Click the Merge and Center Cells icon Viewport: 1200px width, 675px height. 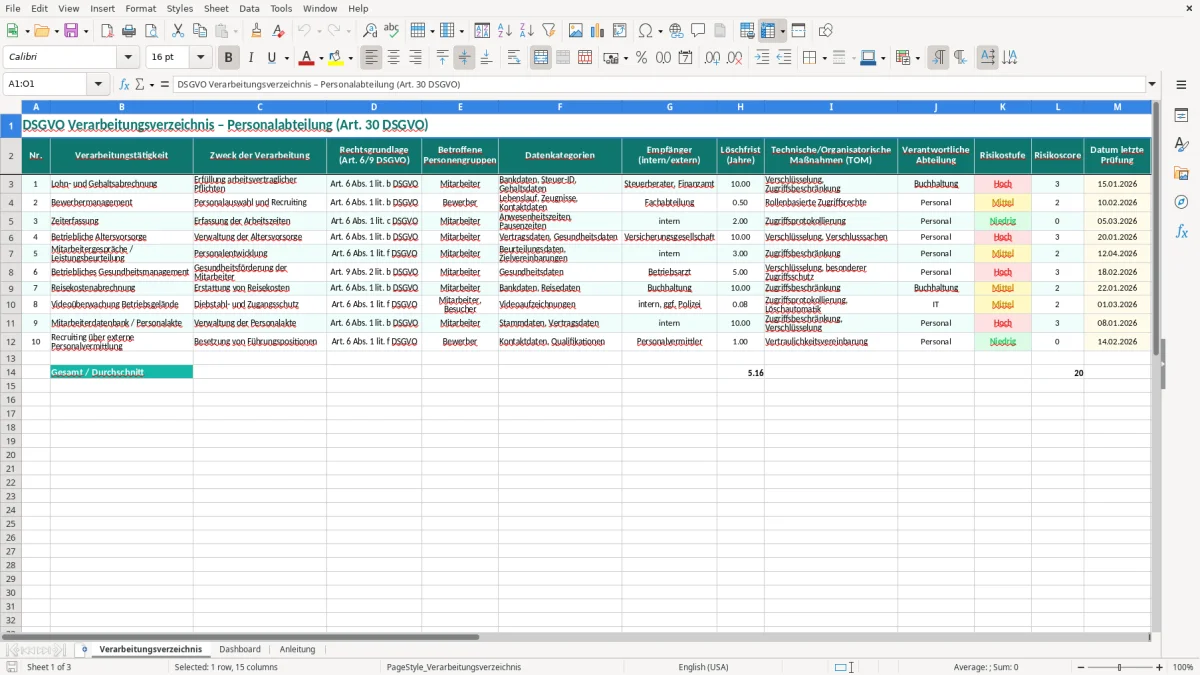541,58
